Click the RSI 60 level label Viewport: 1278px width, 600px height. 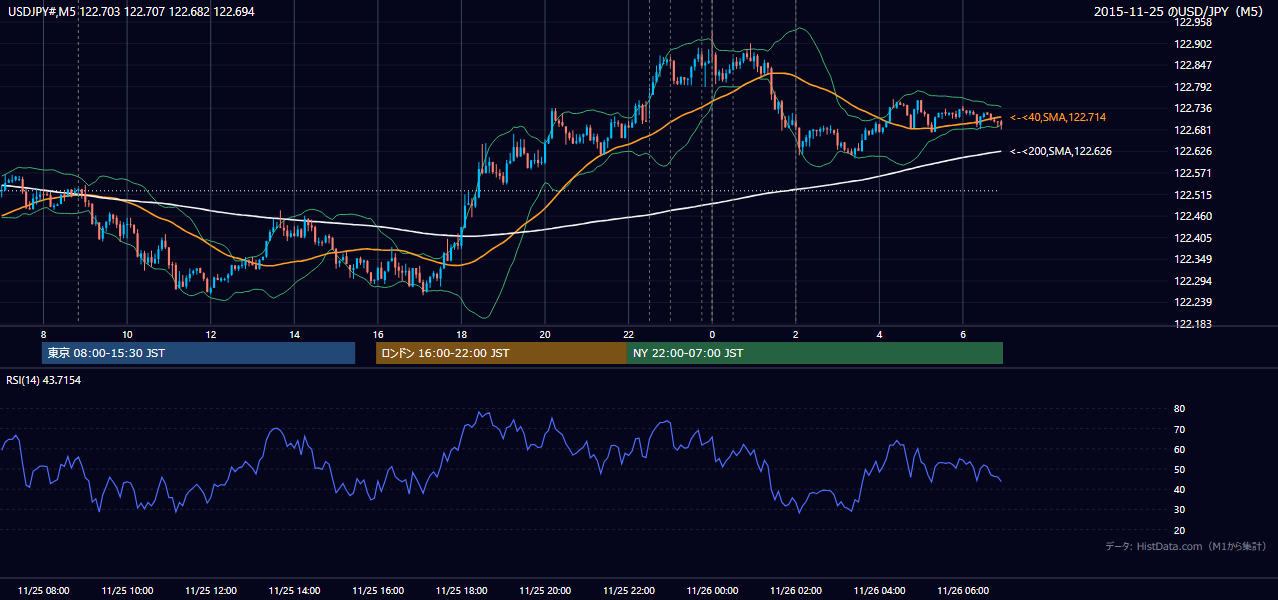pyautogui.click(x=1179, y=449)
